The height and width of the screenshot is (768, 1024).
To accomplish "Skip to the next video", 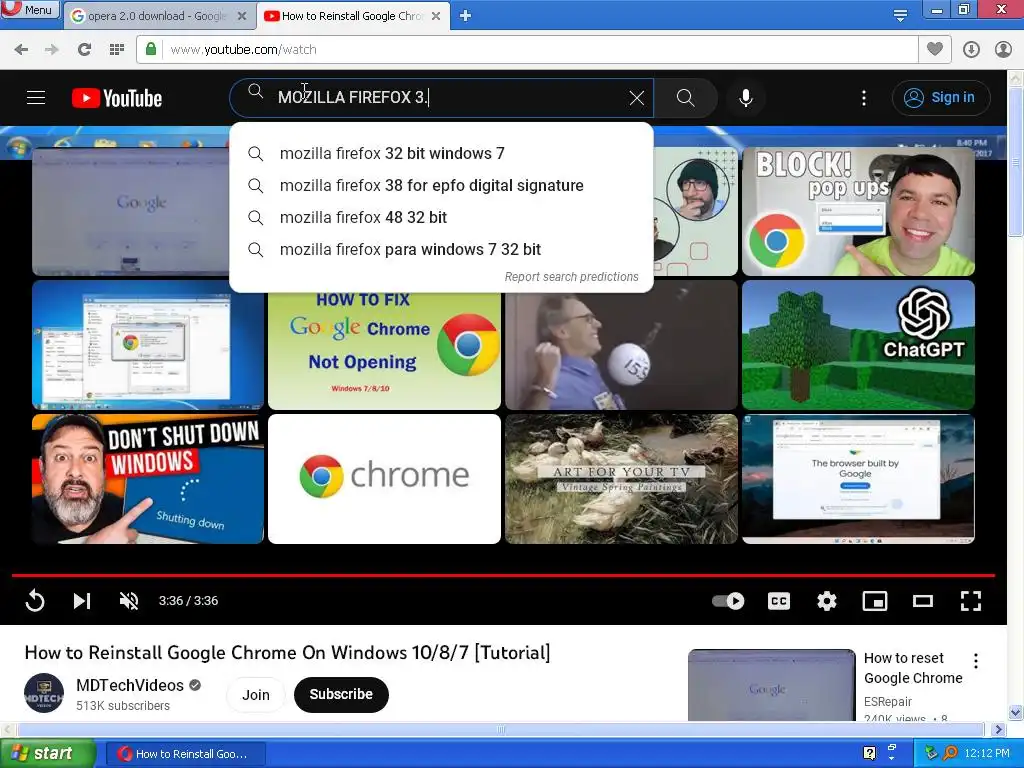I will 82,601.
